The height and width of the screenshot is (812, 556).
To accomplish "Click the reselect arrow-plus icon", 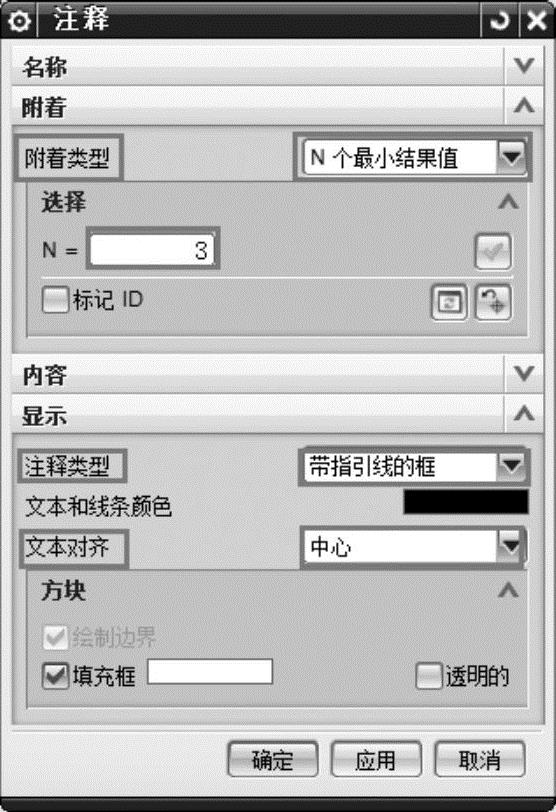I will tap(493, 301).
